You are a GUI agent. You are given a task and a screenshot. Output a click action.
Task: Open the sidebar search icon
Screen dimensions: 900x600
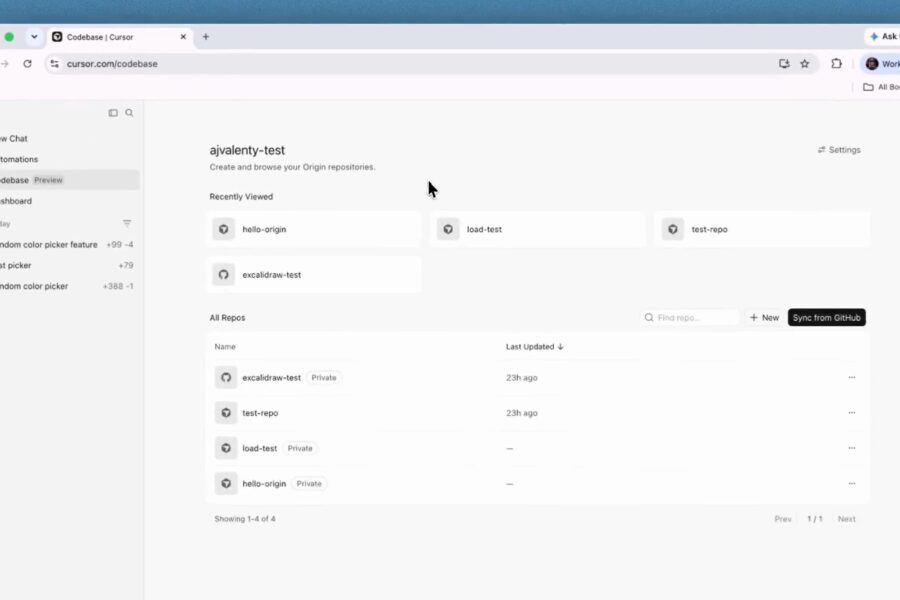click(x=129, y=113)
